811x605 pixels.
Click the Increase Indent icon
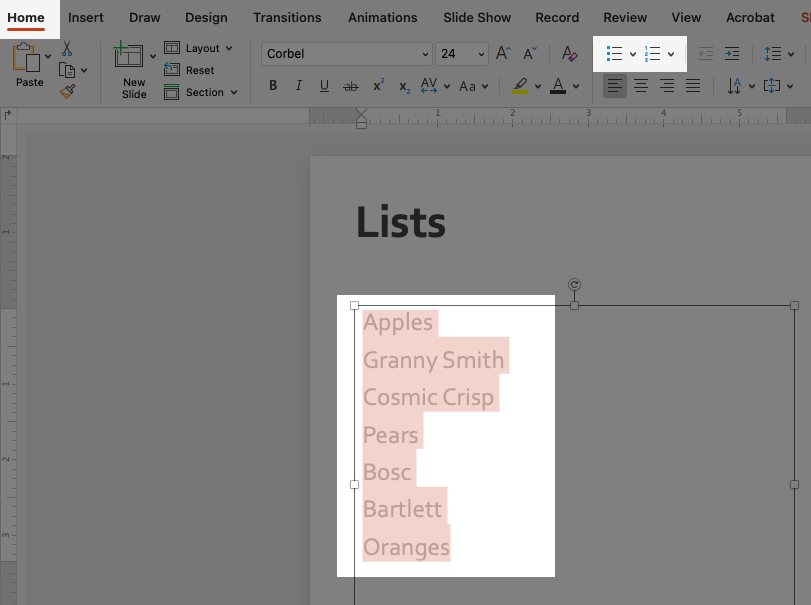732,54
